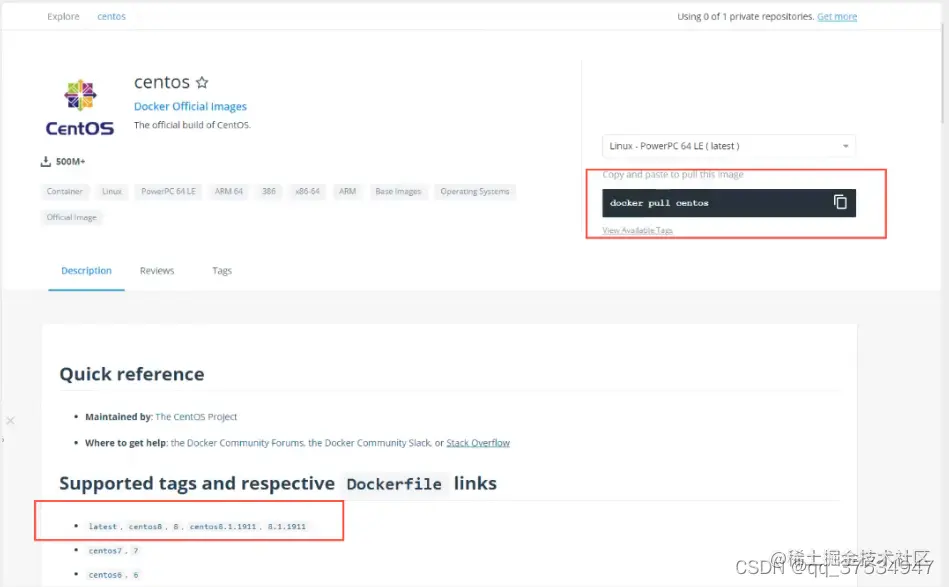
Task: Star the centos repository
Action: 202,82
